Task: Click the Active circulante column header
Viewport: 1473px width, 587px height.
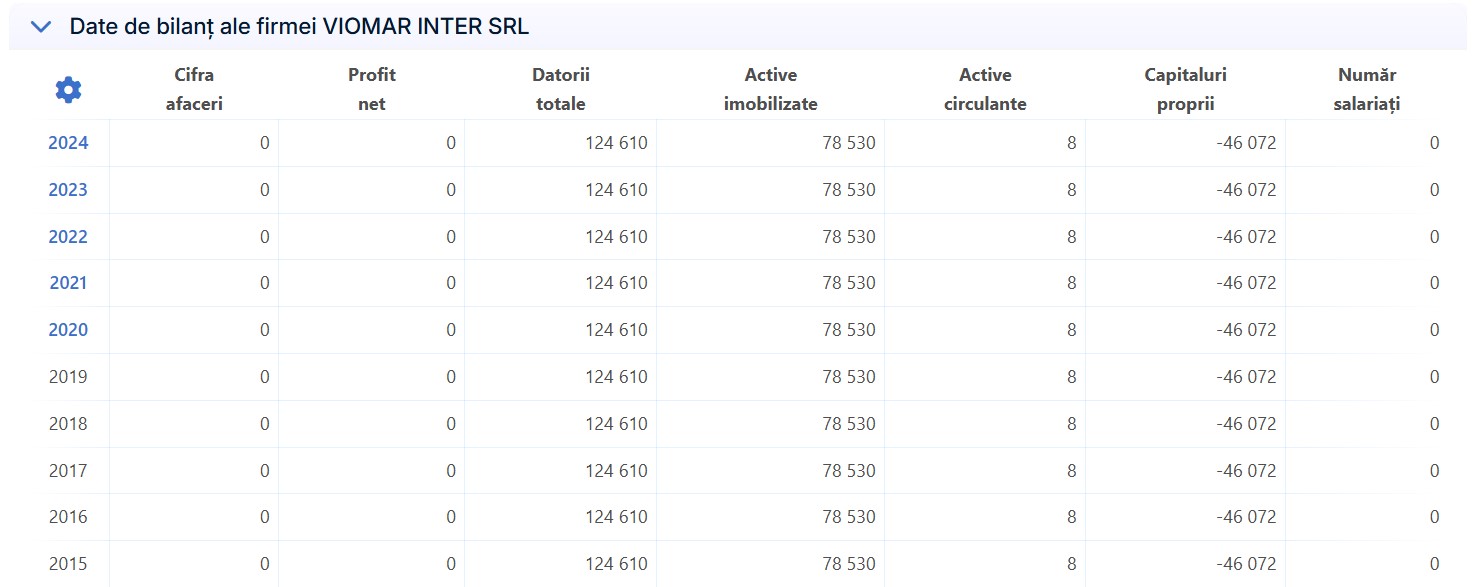Action: (x=985, y=89)
